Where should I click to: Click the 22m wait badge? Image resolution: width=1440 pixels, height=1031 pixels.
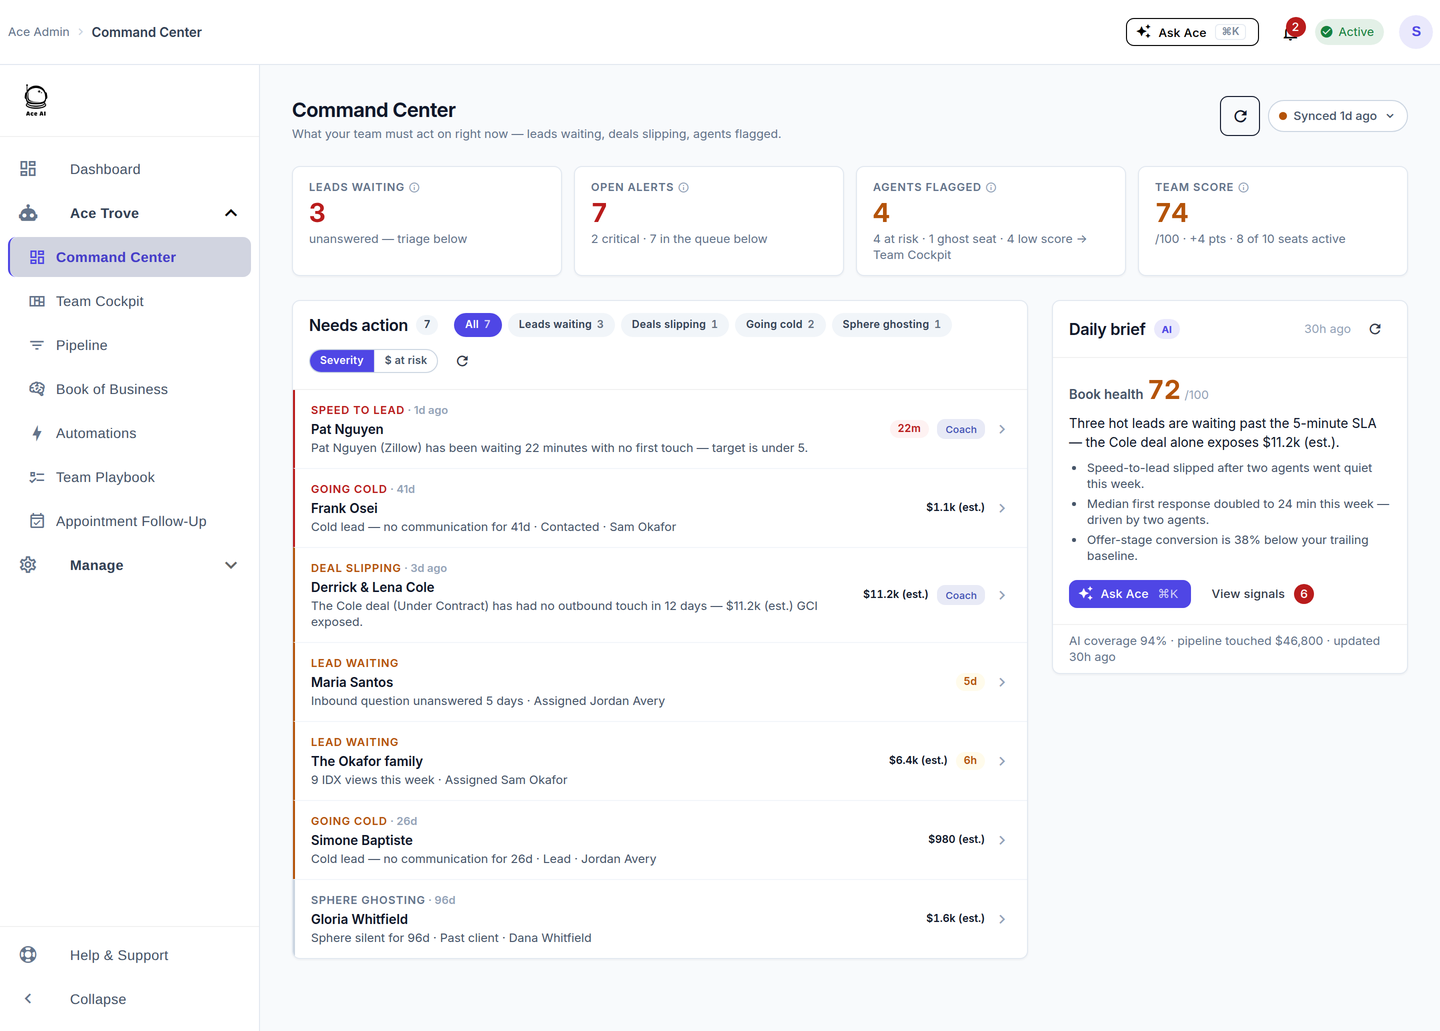tap(909, 428)
